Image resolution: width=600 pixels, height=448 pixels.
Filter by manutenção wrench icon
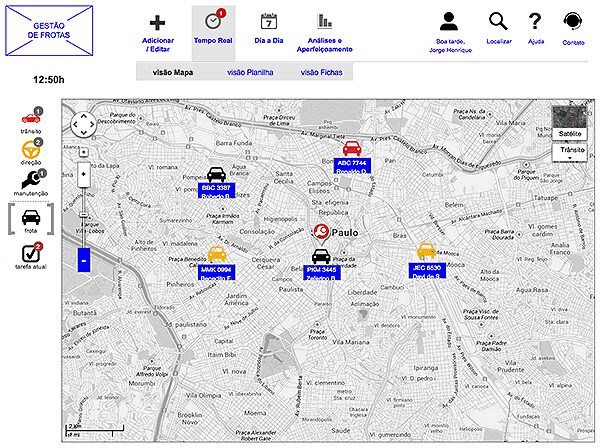pyautogui.click(x=32, y=179)
